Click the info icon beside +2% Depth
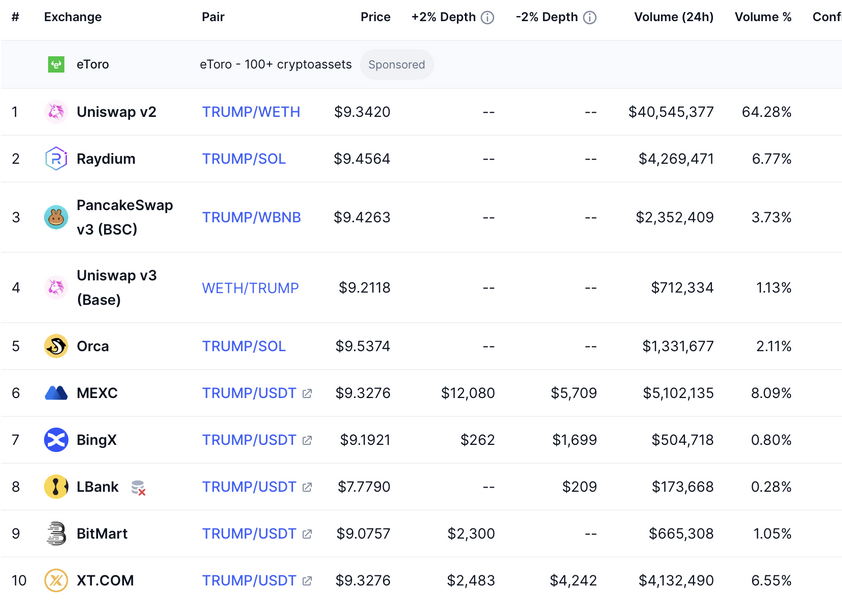The height and width of the screenshot is (600, 842). click(x=488, y=18)
